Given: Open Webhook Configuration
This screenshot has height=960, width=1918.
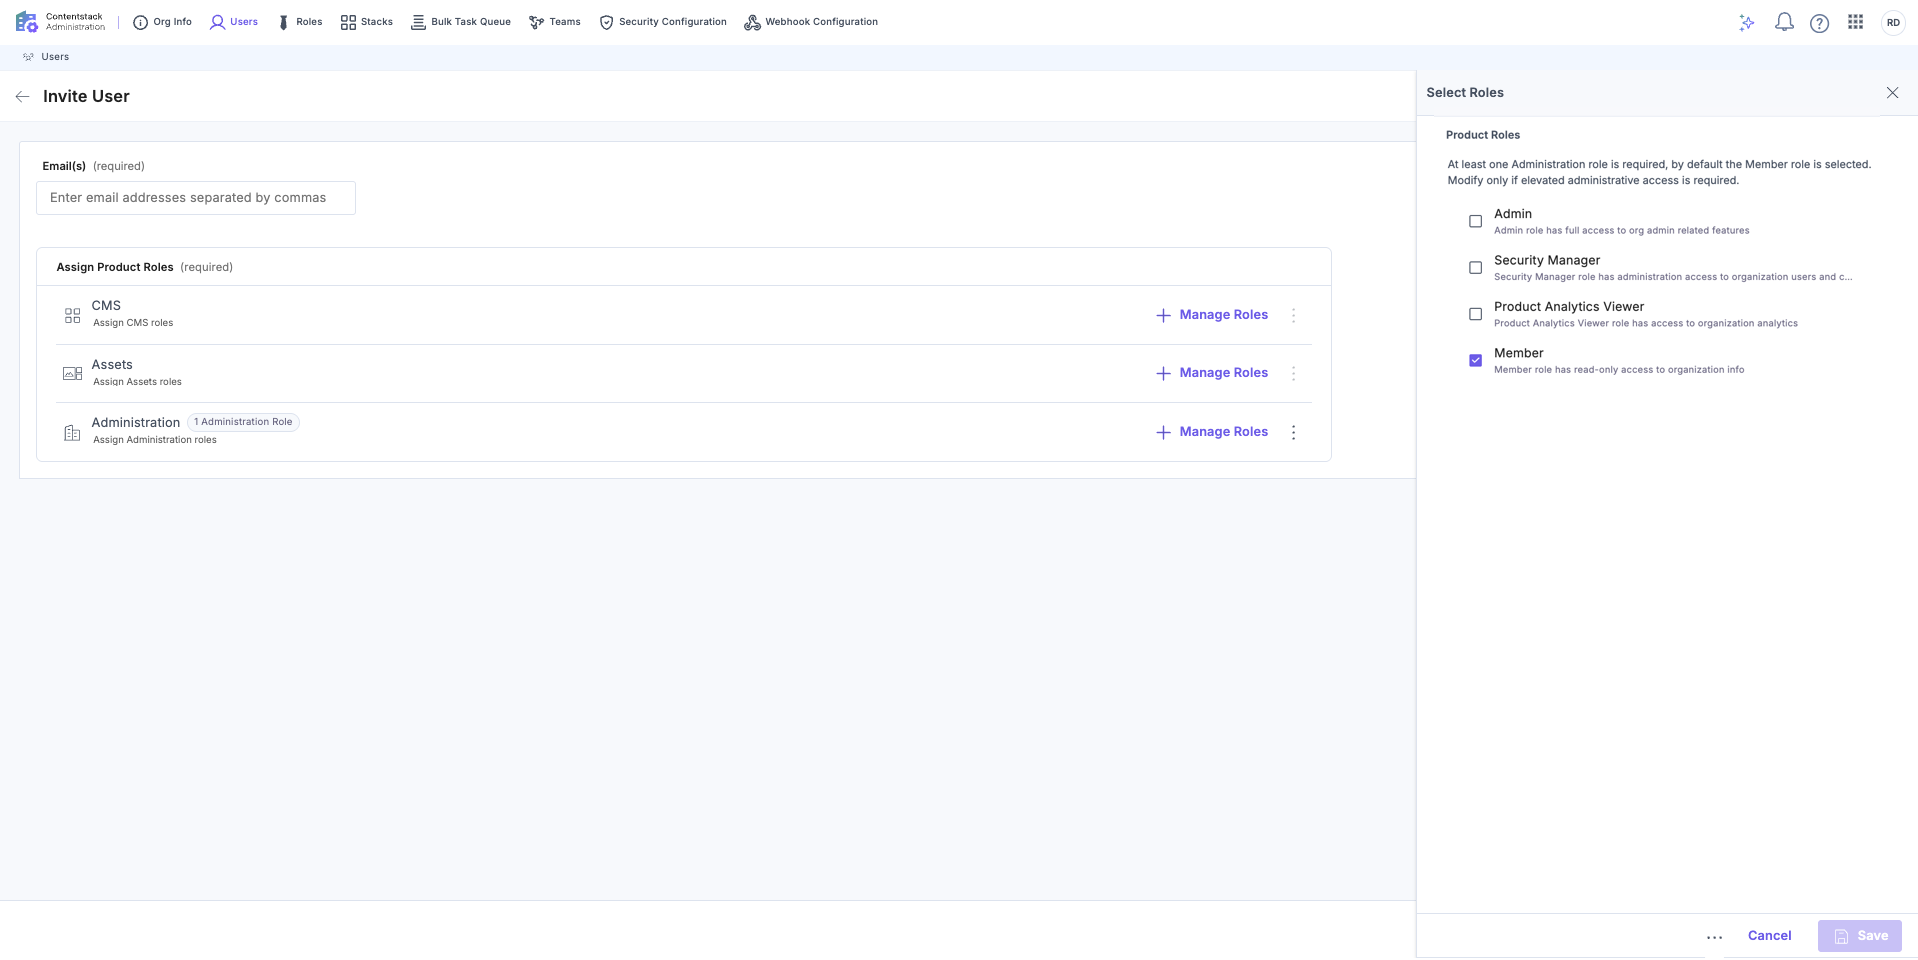Looking at the screenshot, I should click(x=811, y=22).
